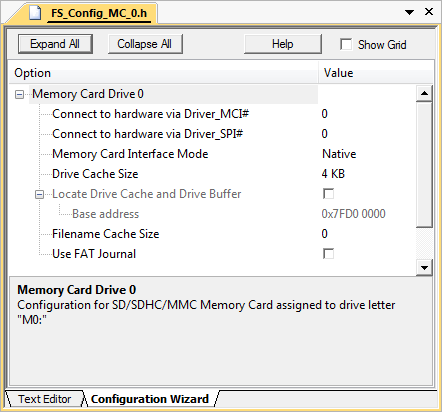The image size is (442, 412).
Task: Select Connect to hardware via Driver_SPI# row
Action: point(147,134)
